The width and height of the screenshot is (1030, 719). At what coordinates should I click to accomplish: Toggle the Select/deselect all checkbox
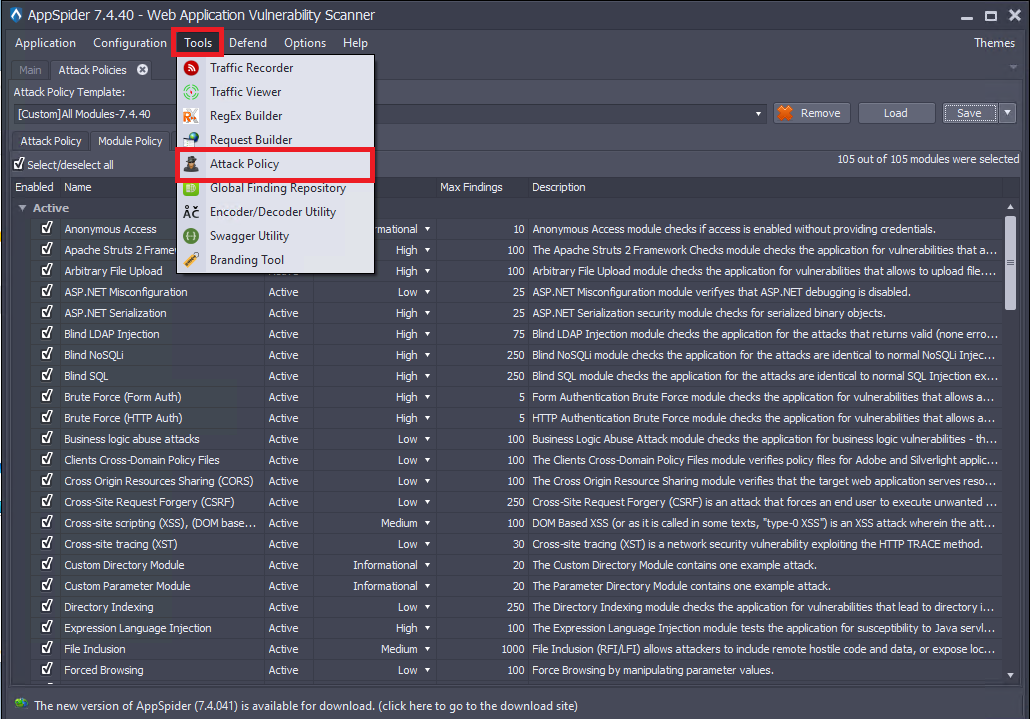19,164
